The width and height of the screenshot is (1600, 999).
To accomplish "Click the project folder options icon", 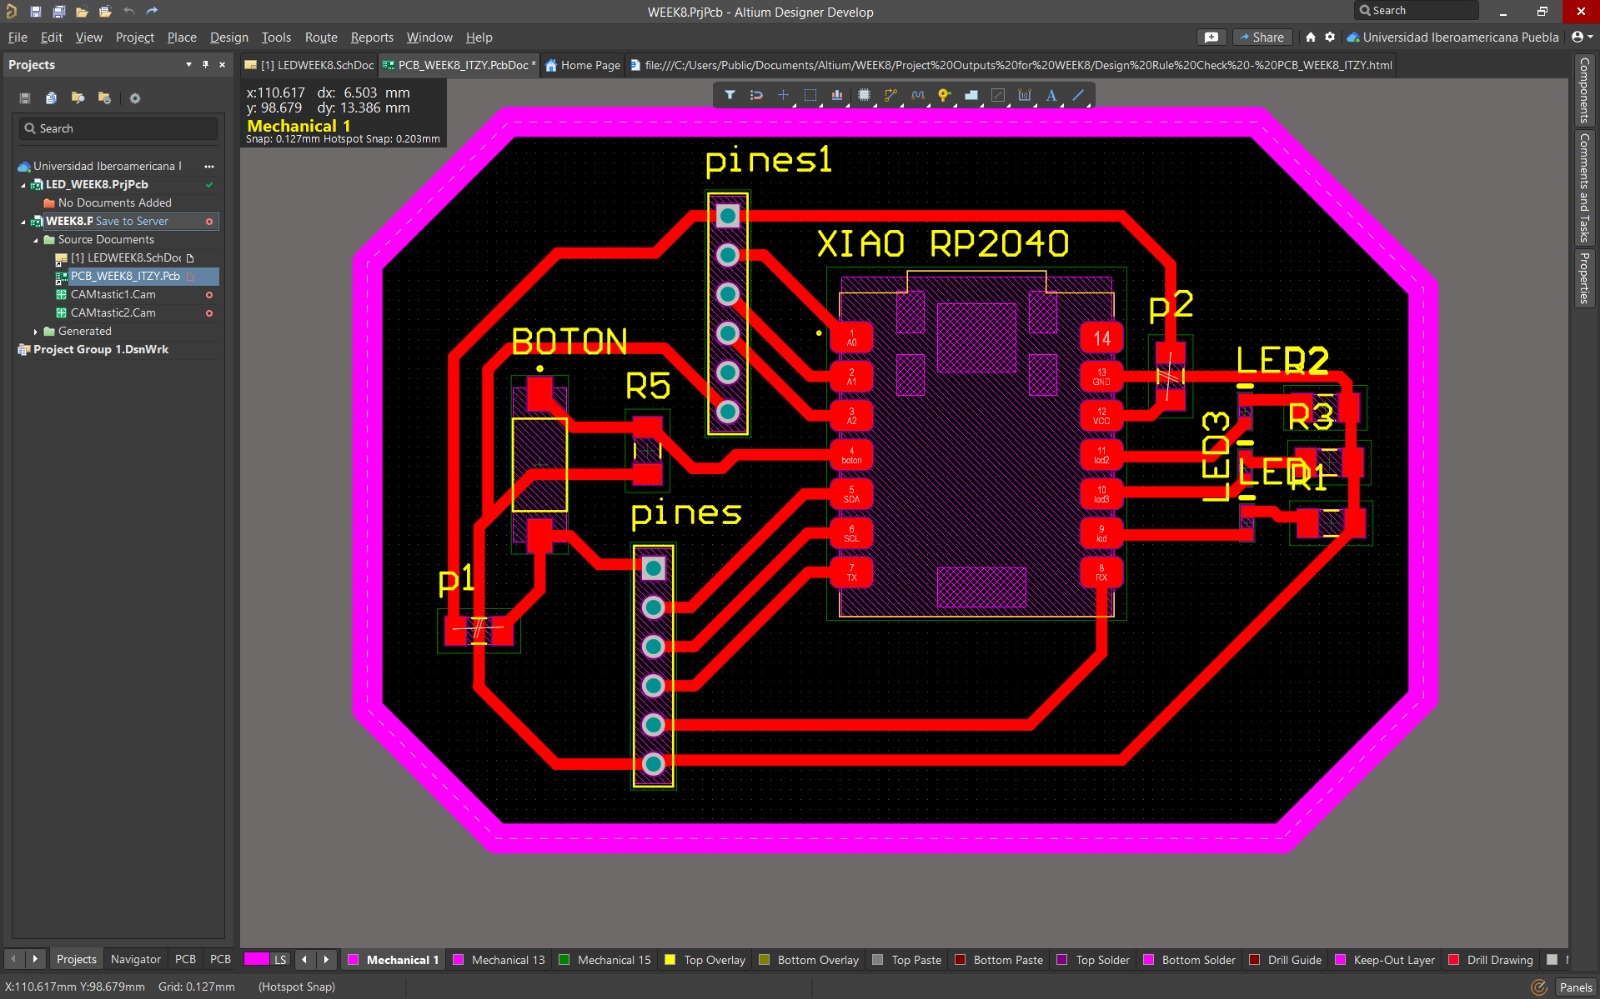I will [x=104, y=98].
